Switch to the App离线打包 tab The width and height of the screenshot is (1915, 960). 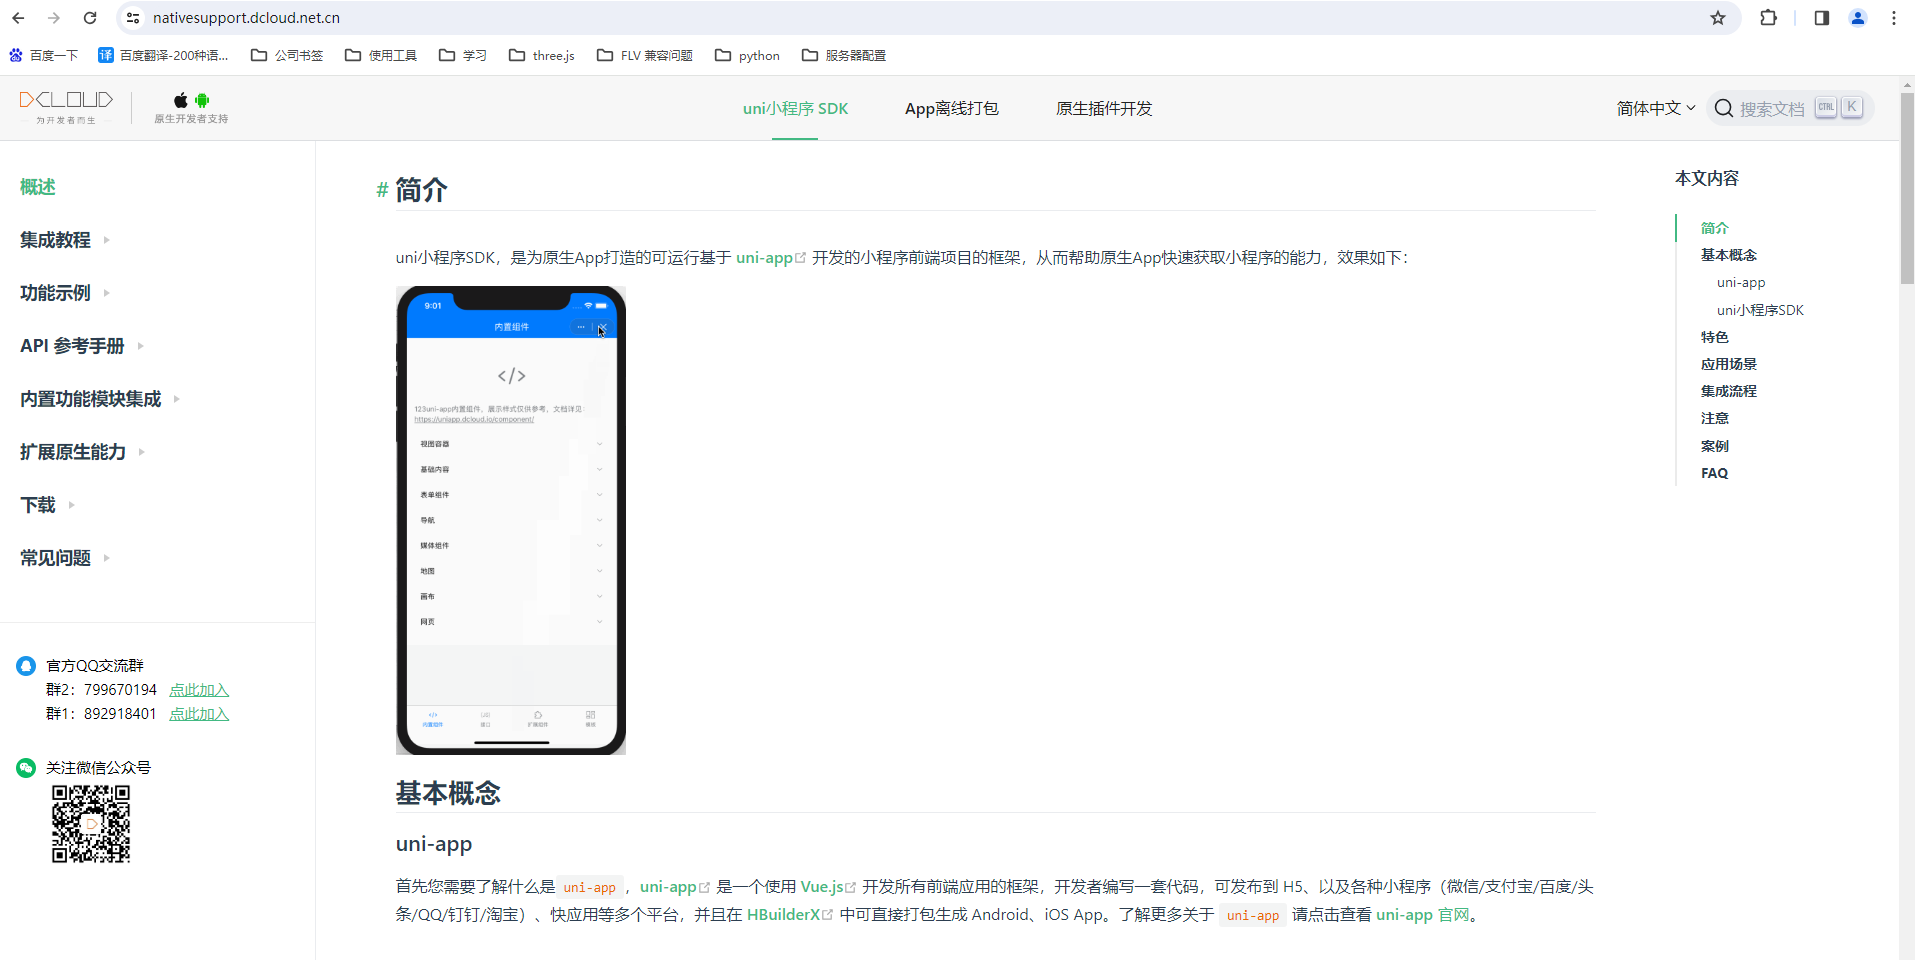point(952,108)
